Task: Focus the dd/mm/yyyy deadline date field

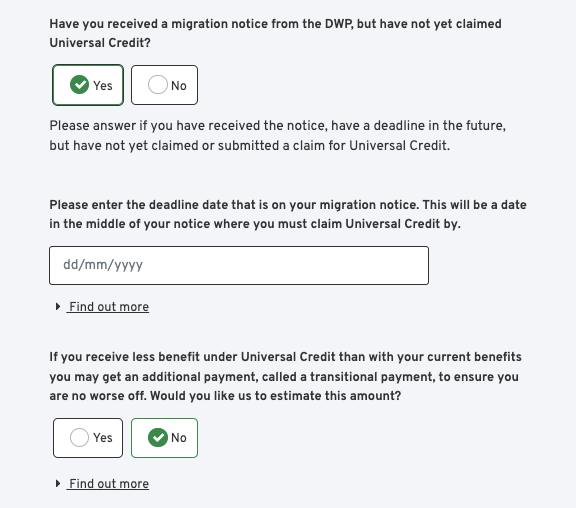Action: click(239, 265)
